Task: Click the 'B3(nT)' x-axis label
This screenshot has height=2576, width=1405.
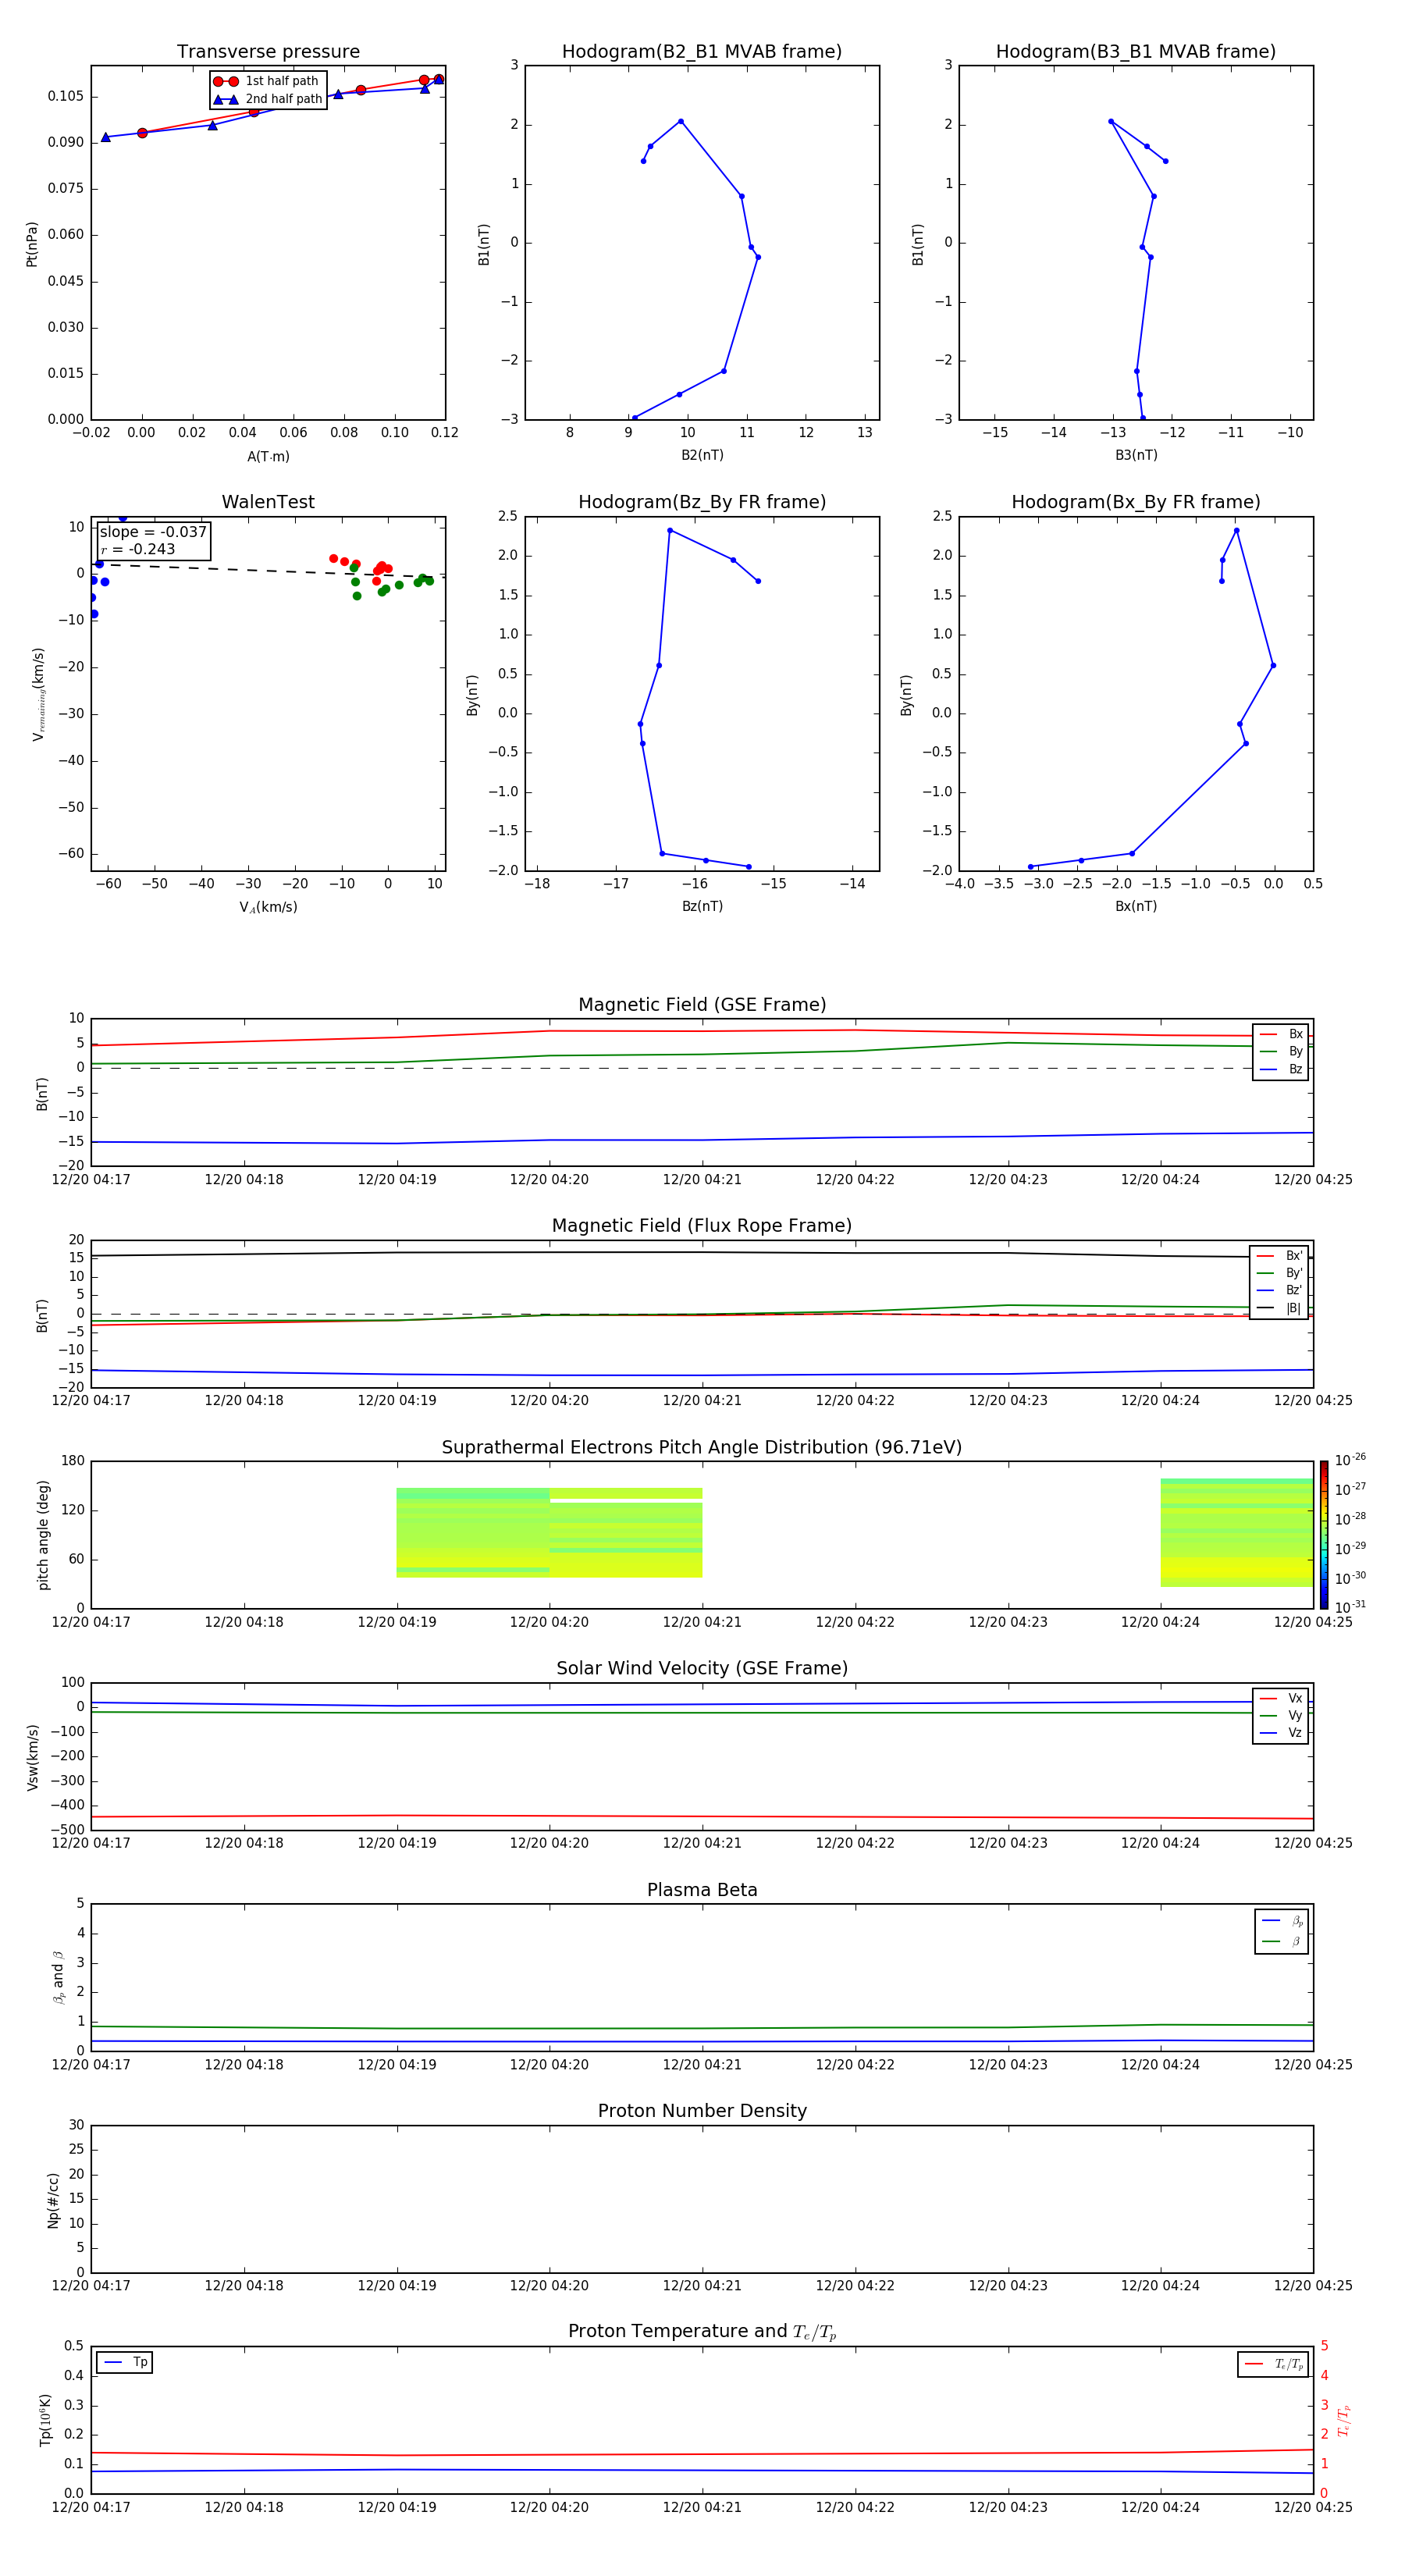Action: pos(1136,455)
